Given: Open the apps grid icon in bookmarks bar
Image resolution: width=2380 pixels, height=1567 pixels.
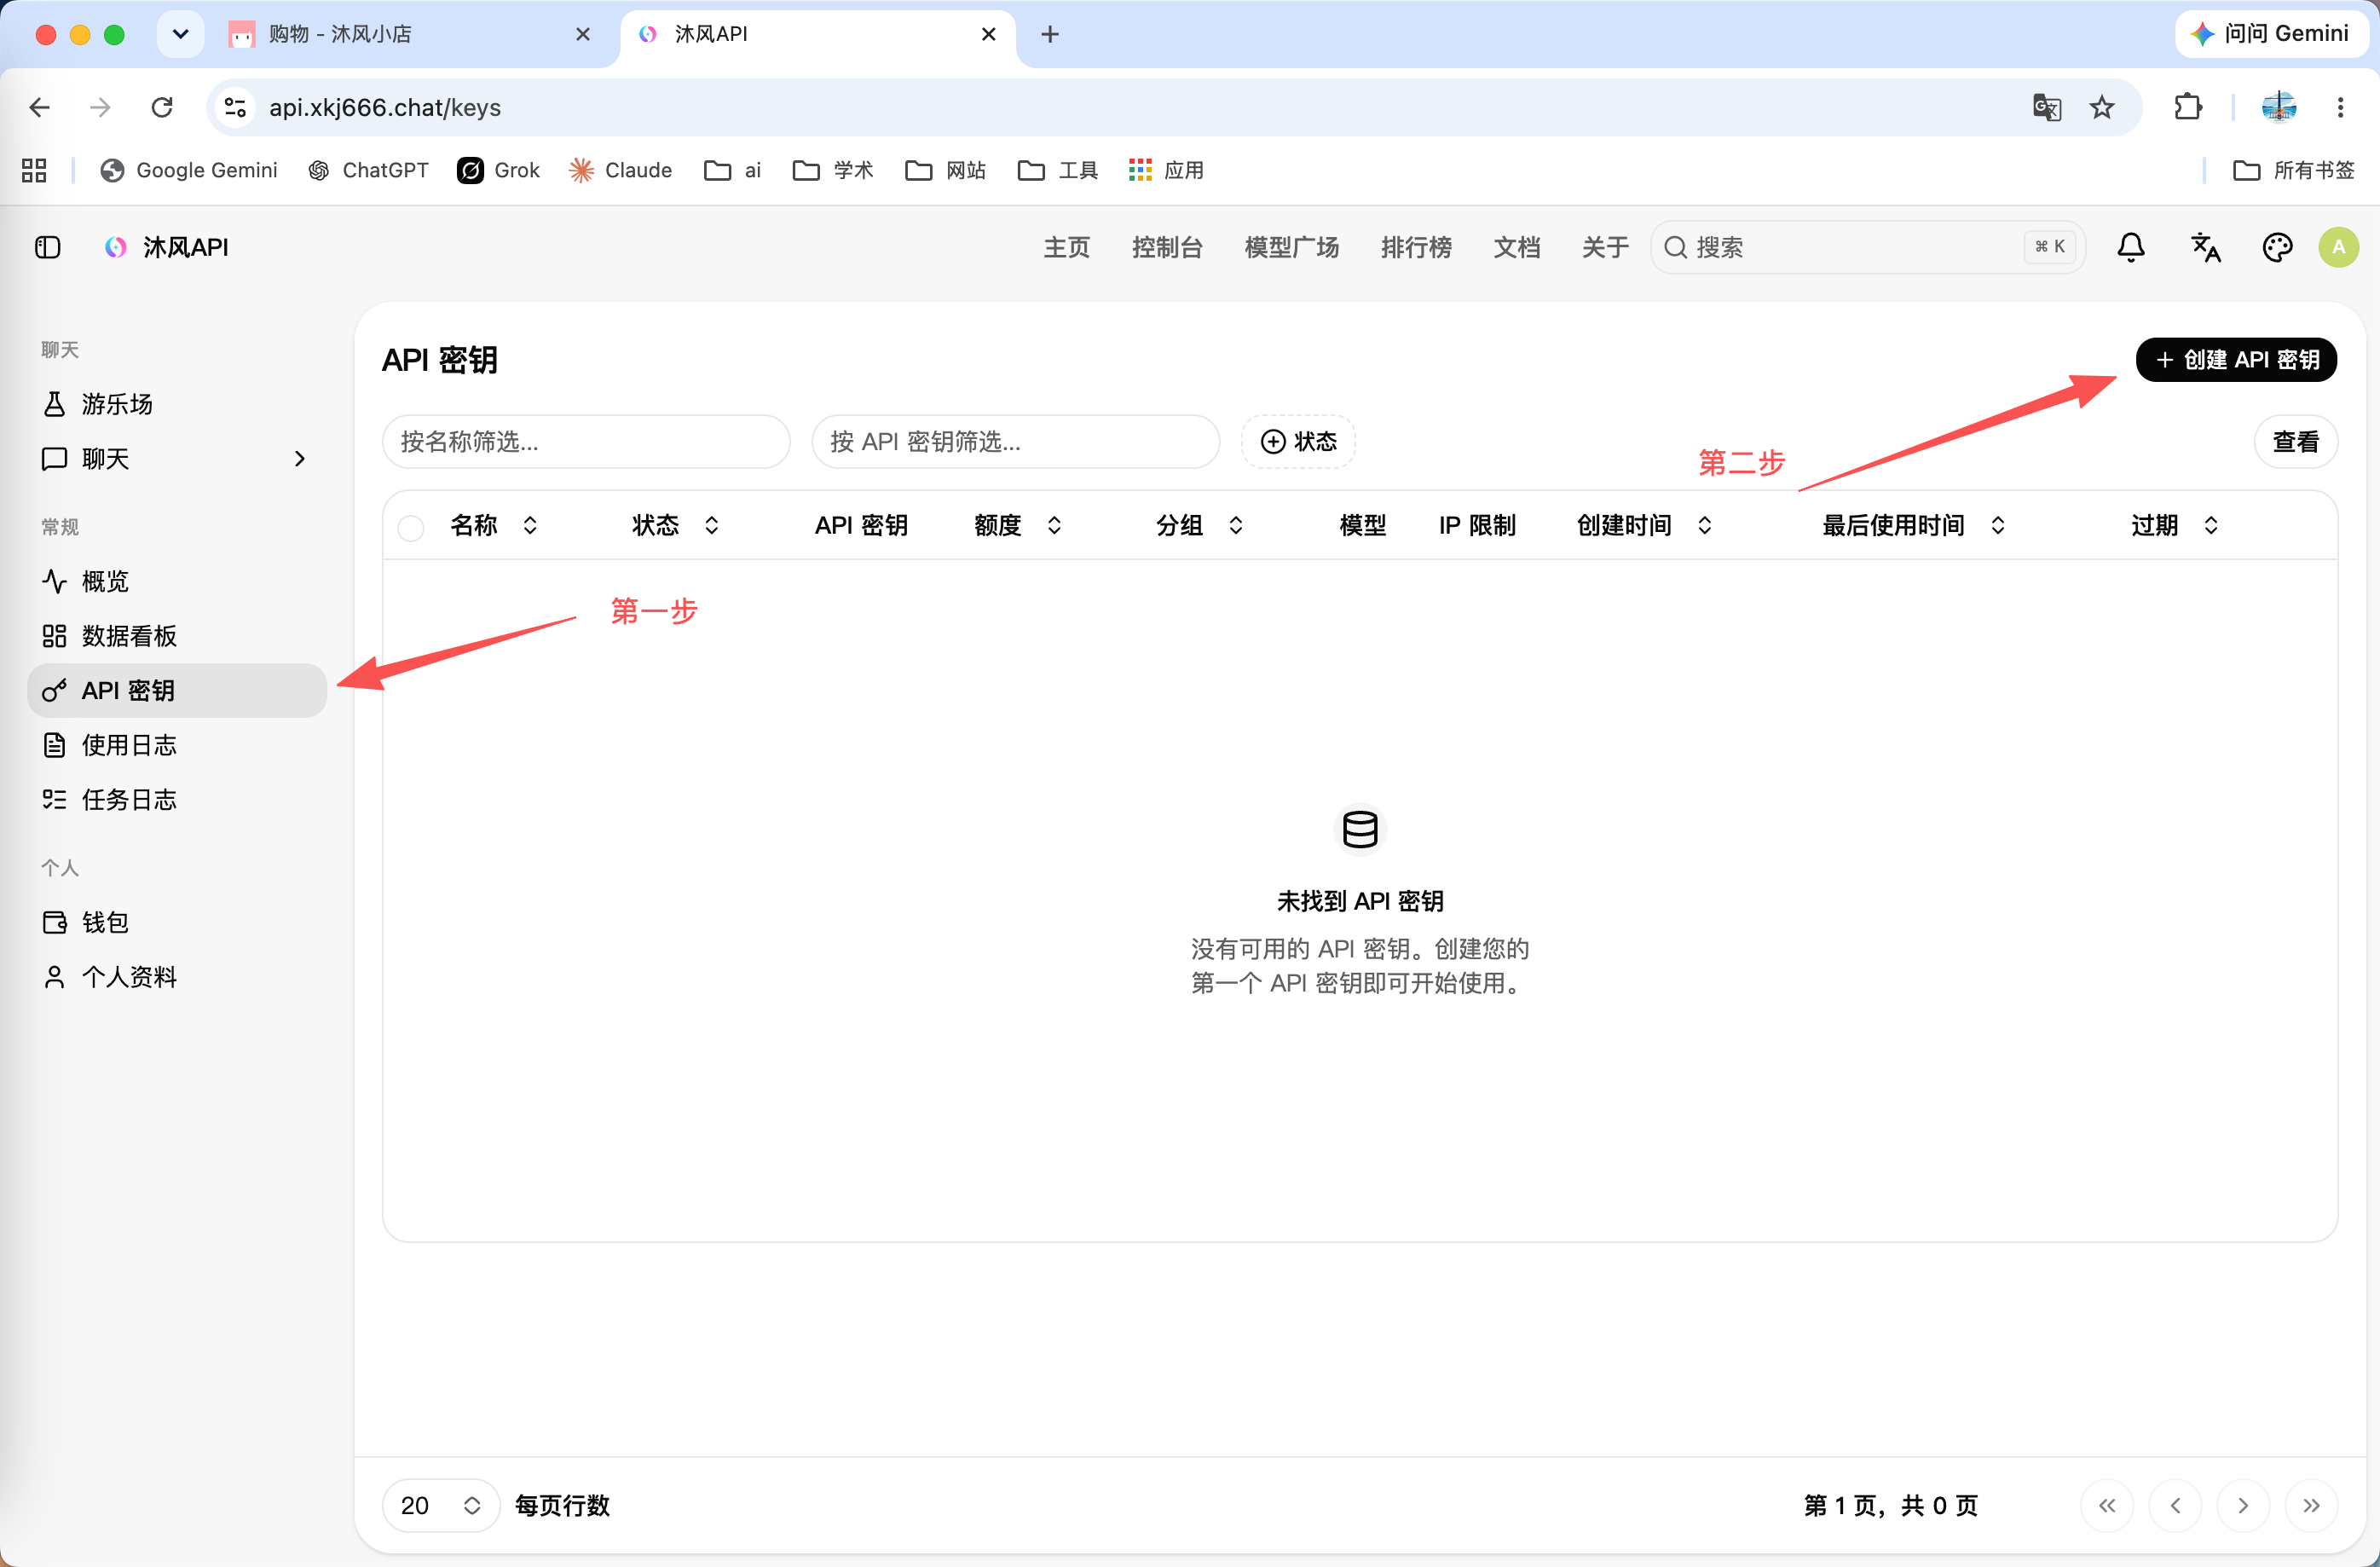Looking at the screenshot, I should (x=34, y=170).
